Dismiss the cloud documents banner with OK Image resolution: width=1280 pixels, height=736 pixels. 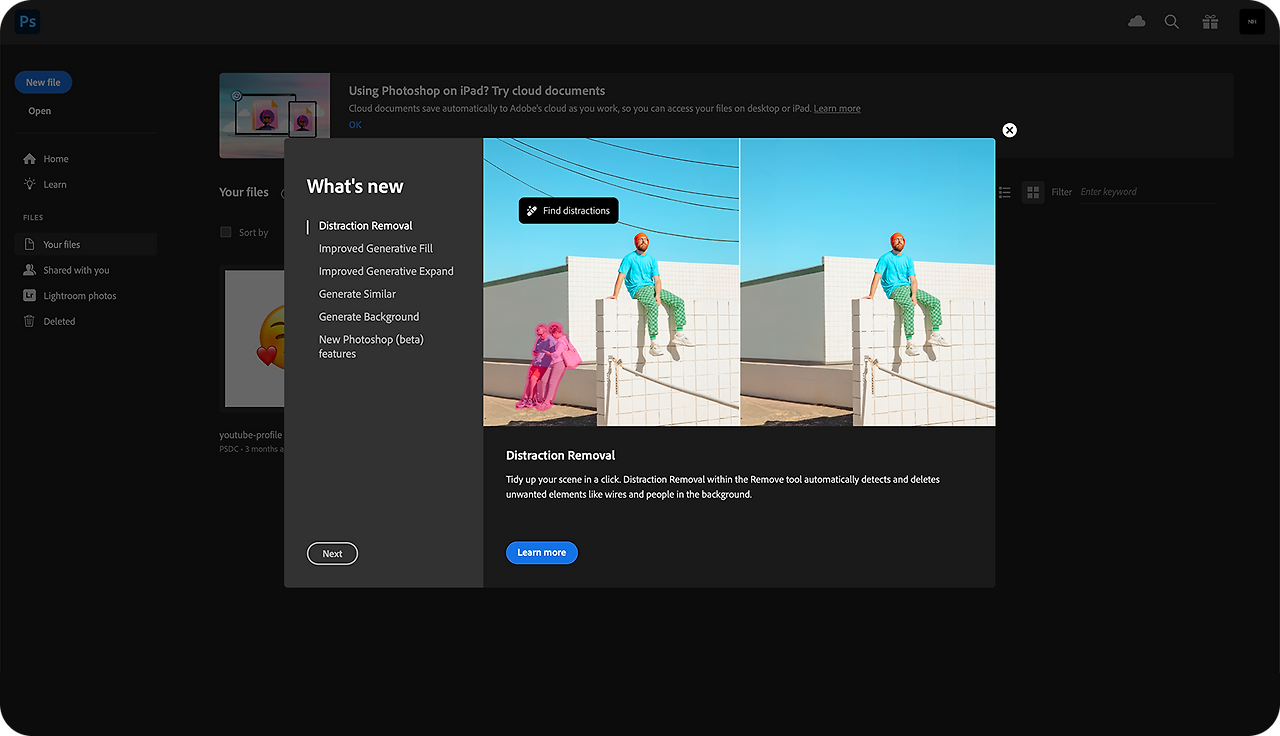pyautogui.click(x=355, y=125)
